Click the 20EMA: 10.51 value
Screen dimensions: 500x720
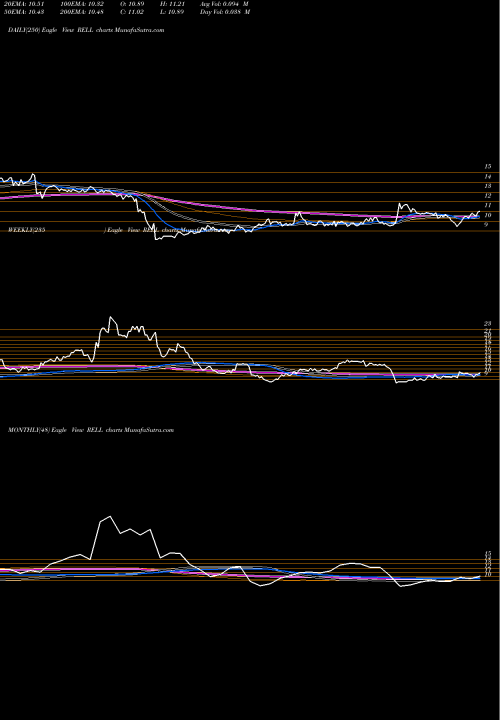pos(23,4)
